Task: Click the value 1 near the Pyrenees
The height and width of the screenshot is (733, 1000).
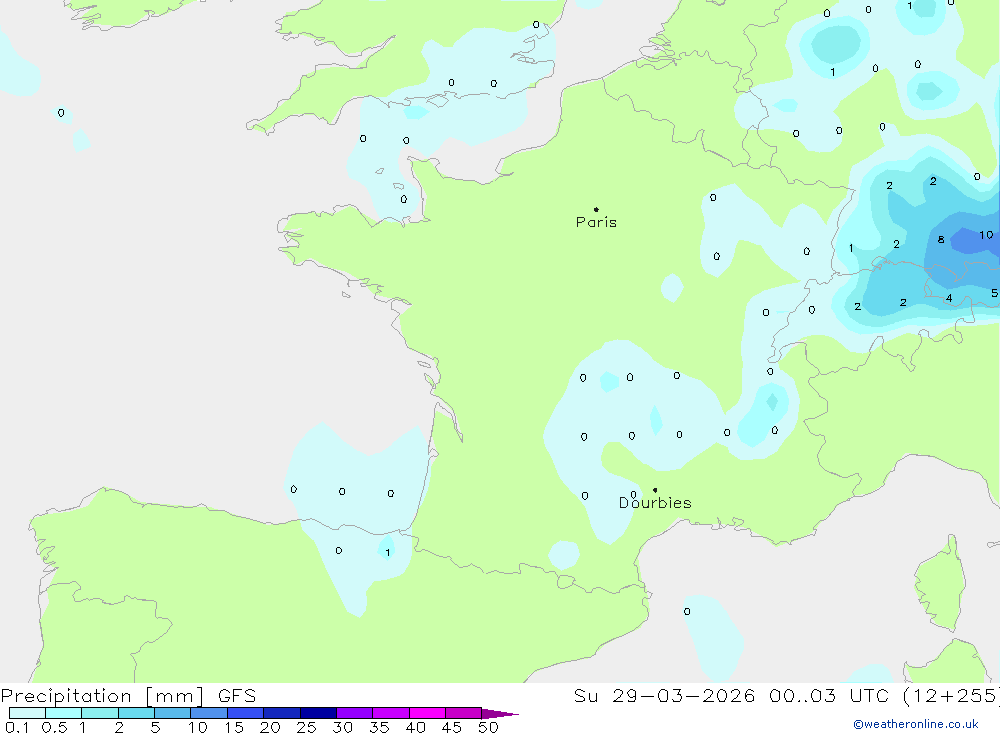Action: (x=387, y=553)
